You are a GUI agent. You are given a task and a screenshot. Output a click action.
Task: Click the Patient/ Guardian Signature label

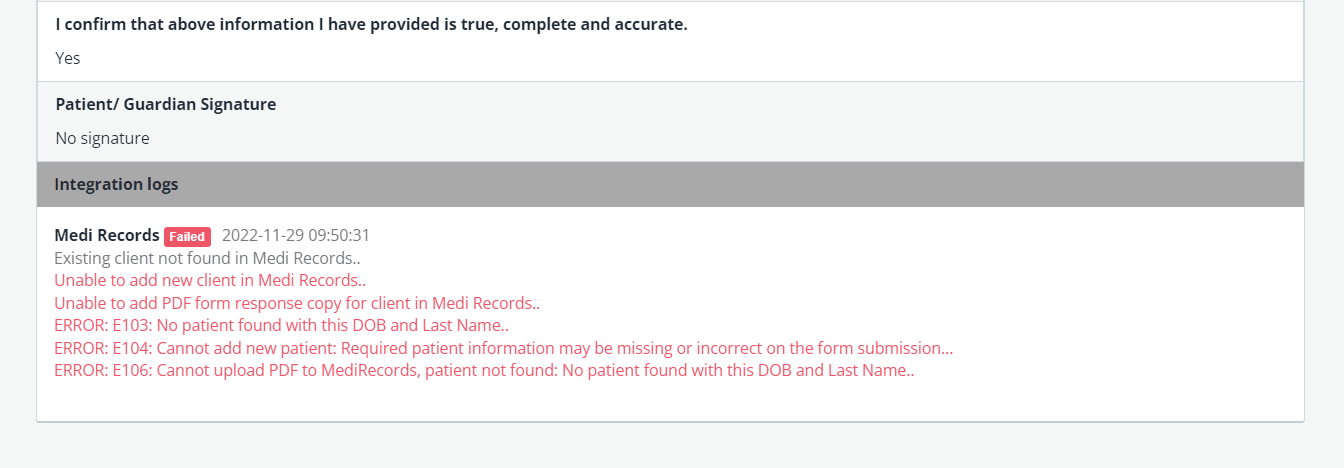[166, 104]
